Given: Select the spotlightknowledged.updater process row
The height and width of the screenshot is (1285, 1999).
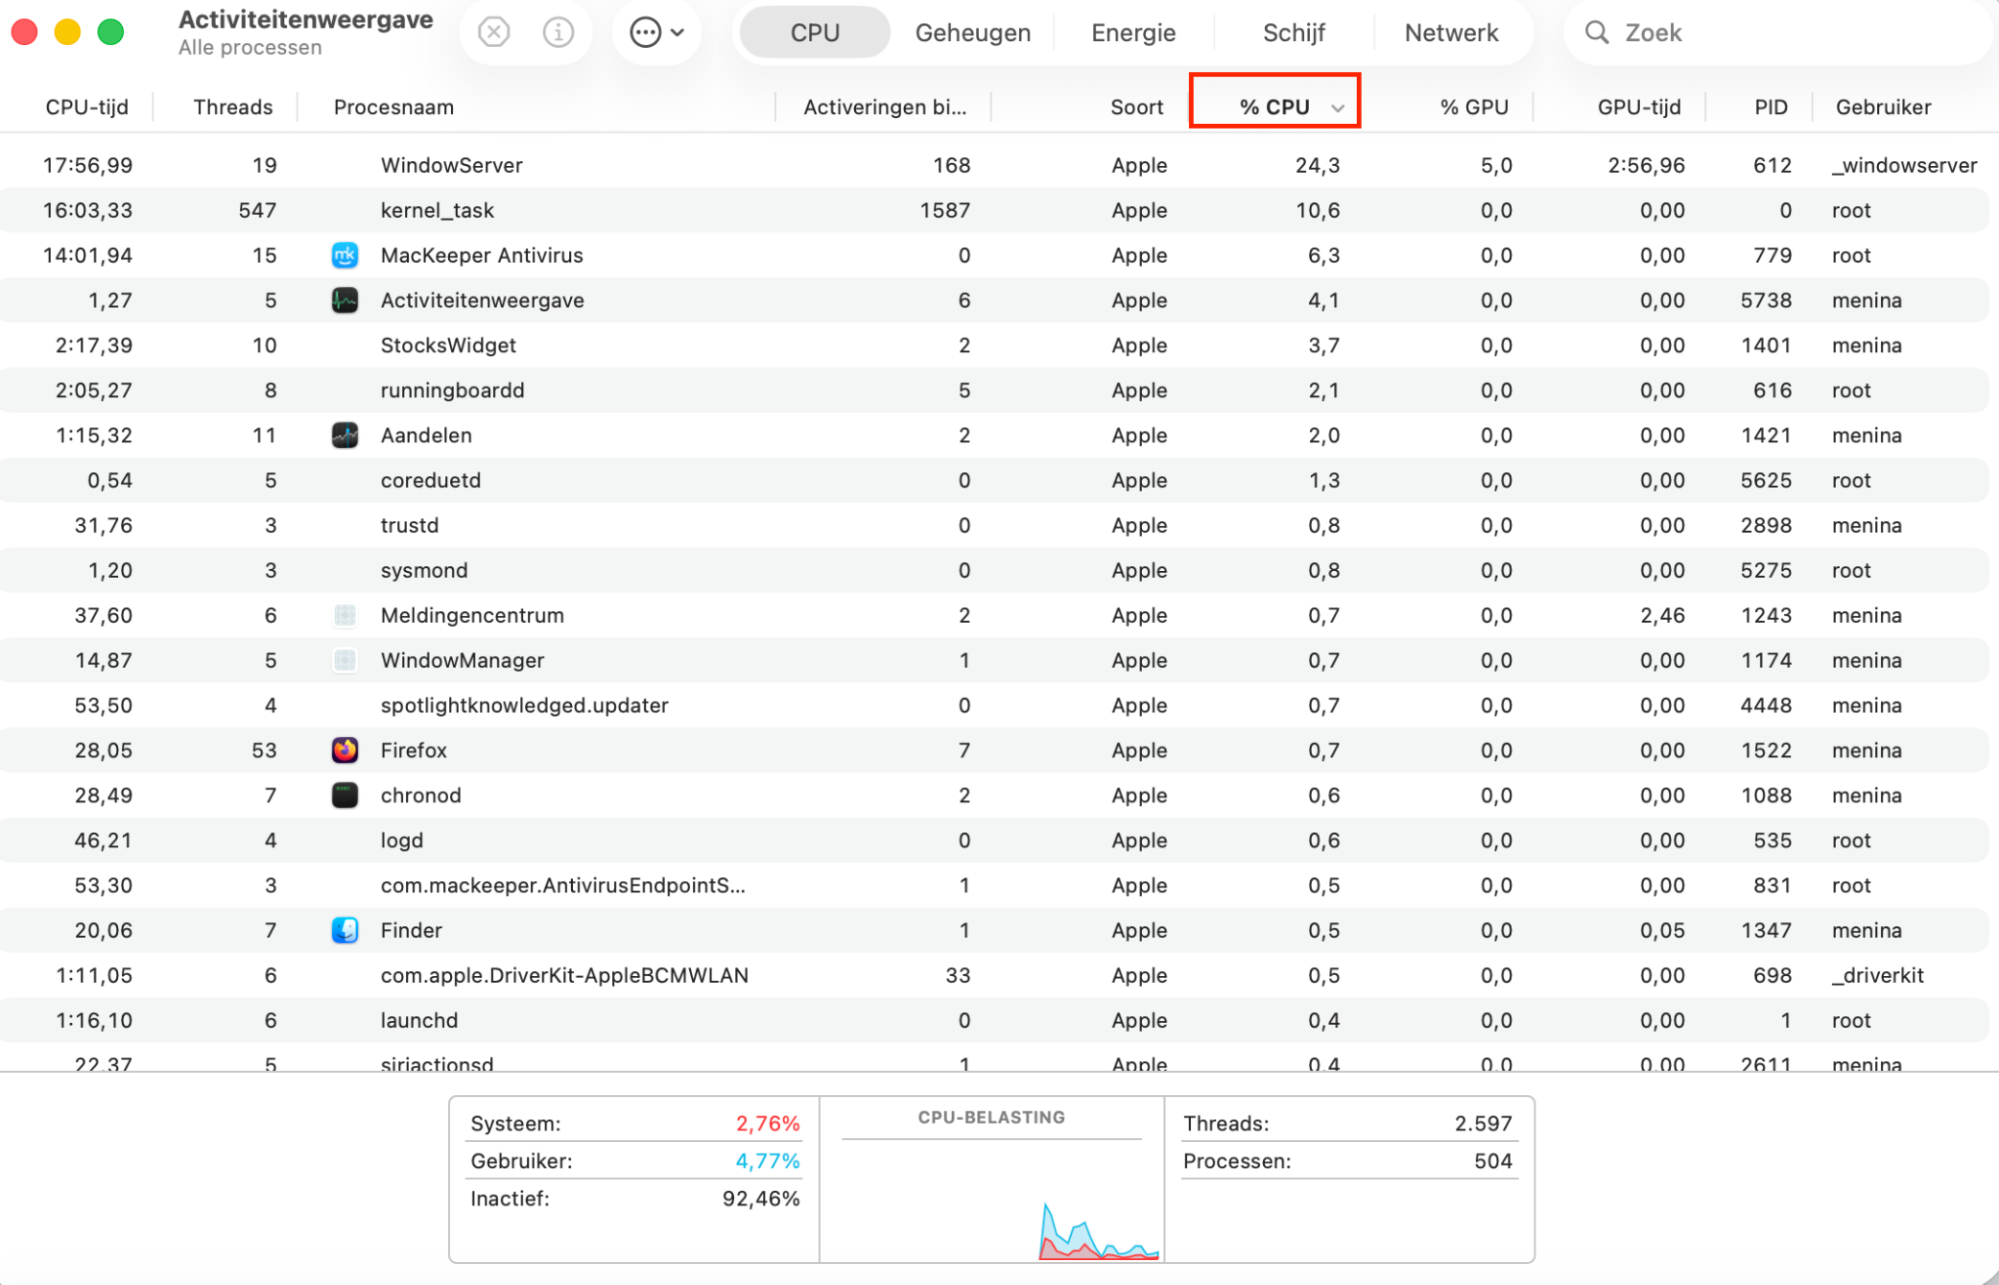Looking at the screenshot, I should coord(994,705).
